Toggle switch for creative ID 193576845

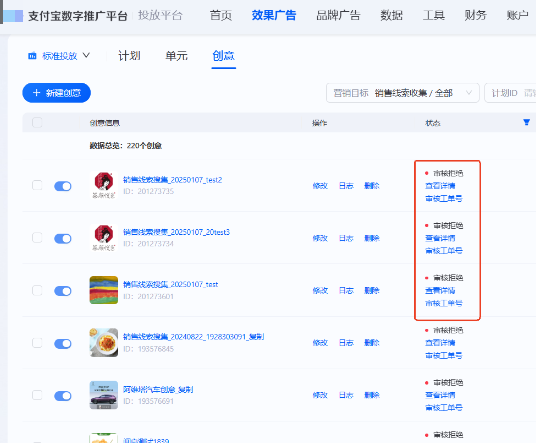coord(63,343)
